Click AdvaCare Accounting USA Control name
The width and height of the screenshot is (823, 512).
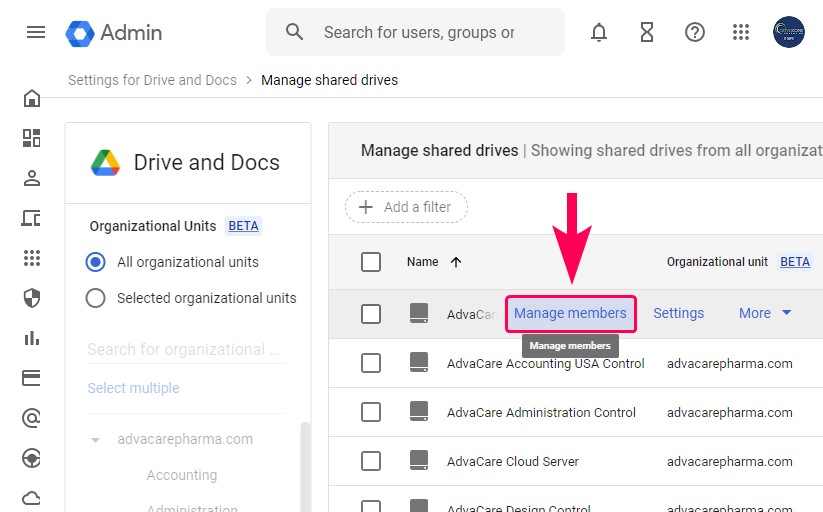pyautogui.click(x=545, y=363)
